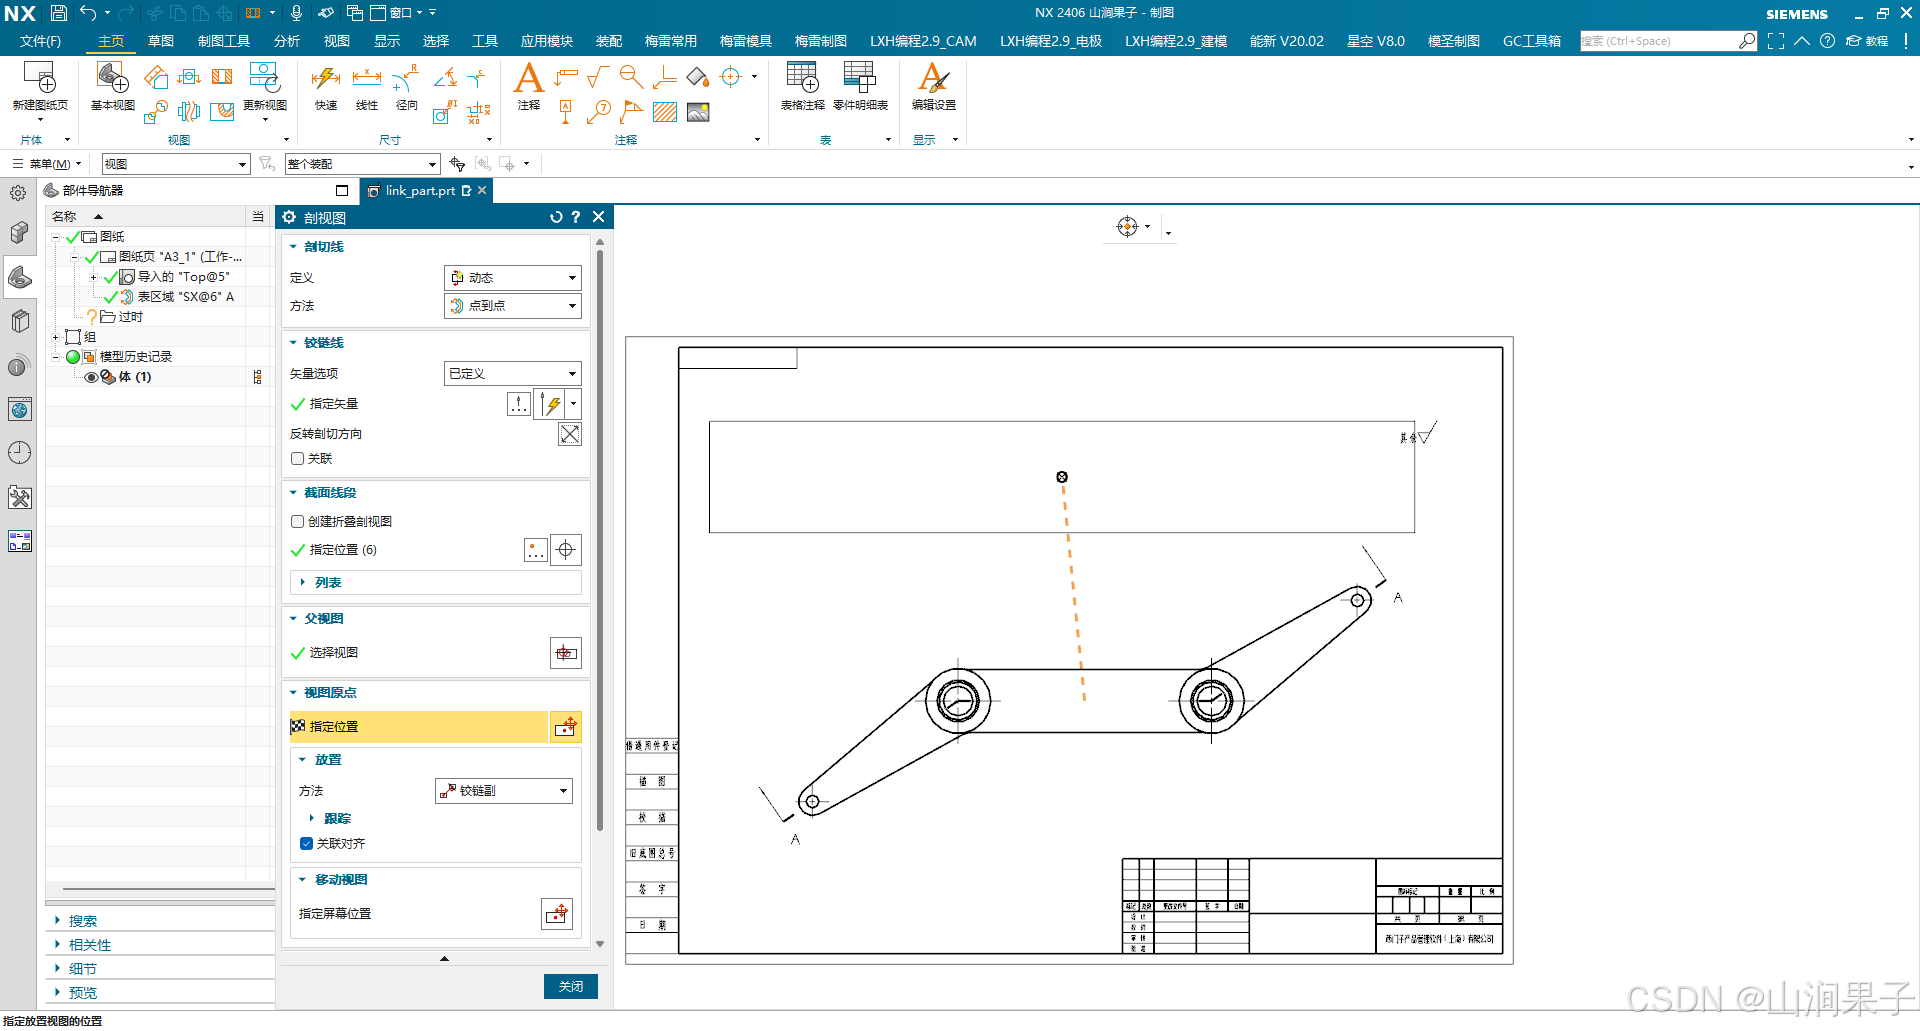Toggle visibility eye of Body (1)
1920x1031 pixels.
pyautogui.click(x=91, y=377)
